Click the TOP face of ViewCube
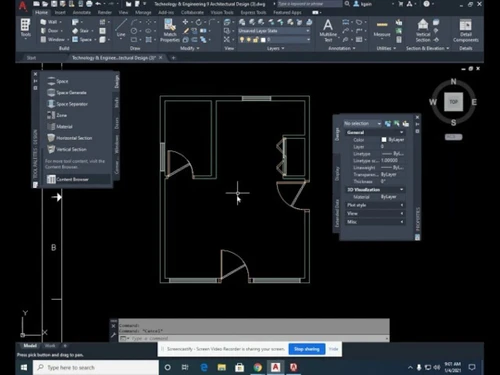The width and height of the screenshot is (500, 375). coord(453,102)
